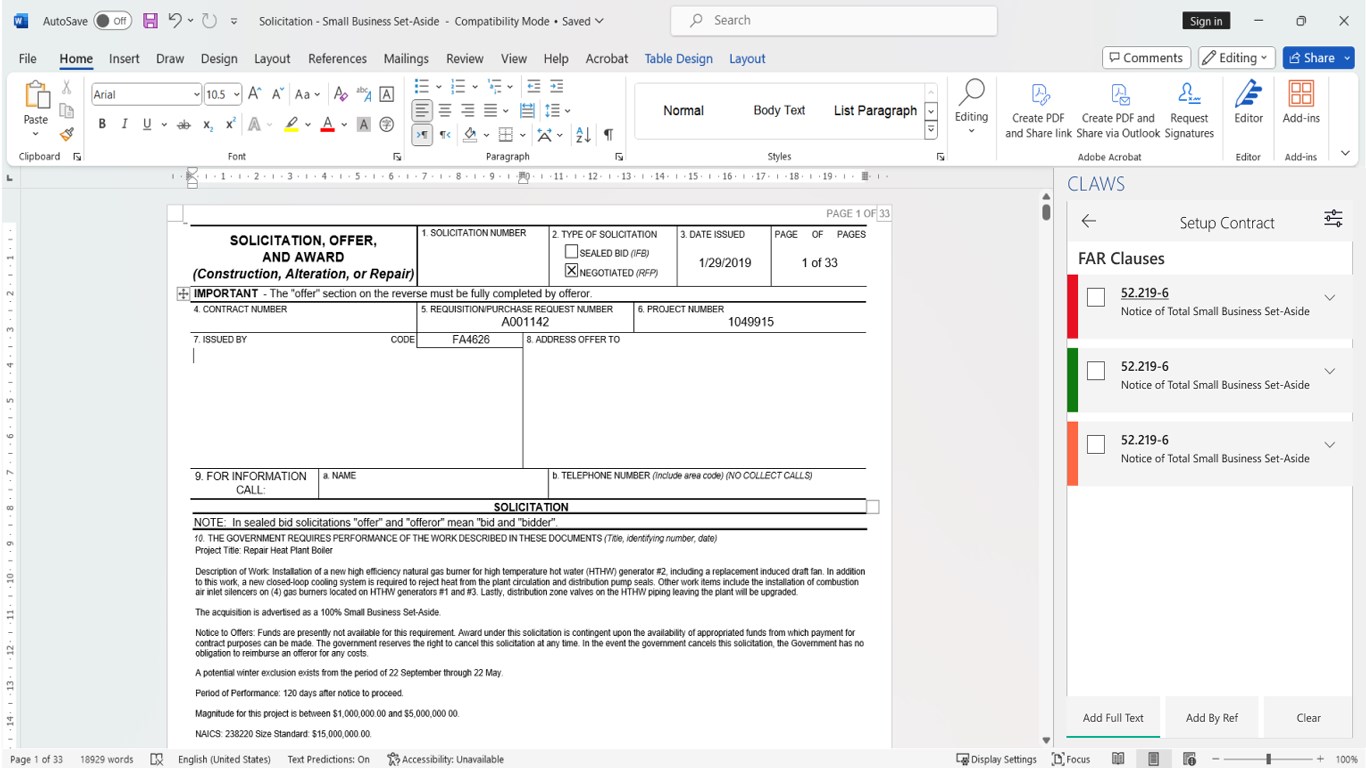1366x768 pixels.
Task: Click Create PDF and Share via Outlook
Action: 1118,110
